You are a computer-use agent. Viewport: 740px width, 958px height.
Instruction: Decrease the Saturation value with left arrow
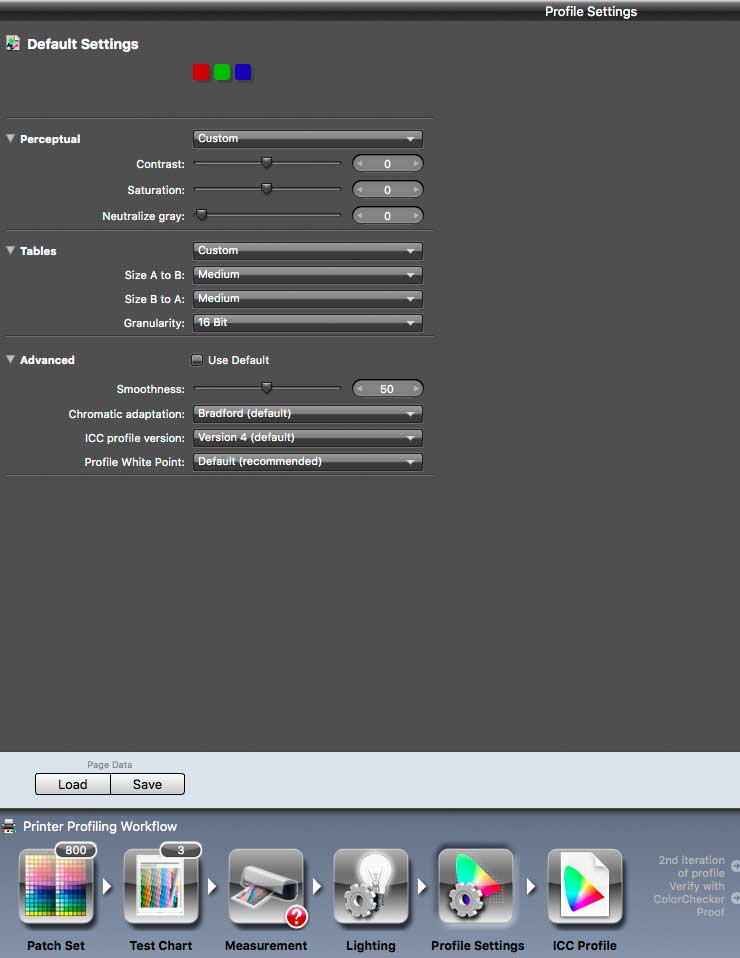(360, 190)
